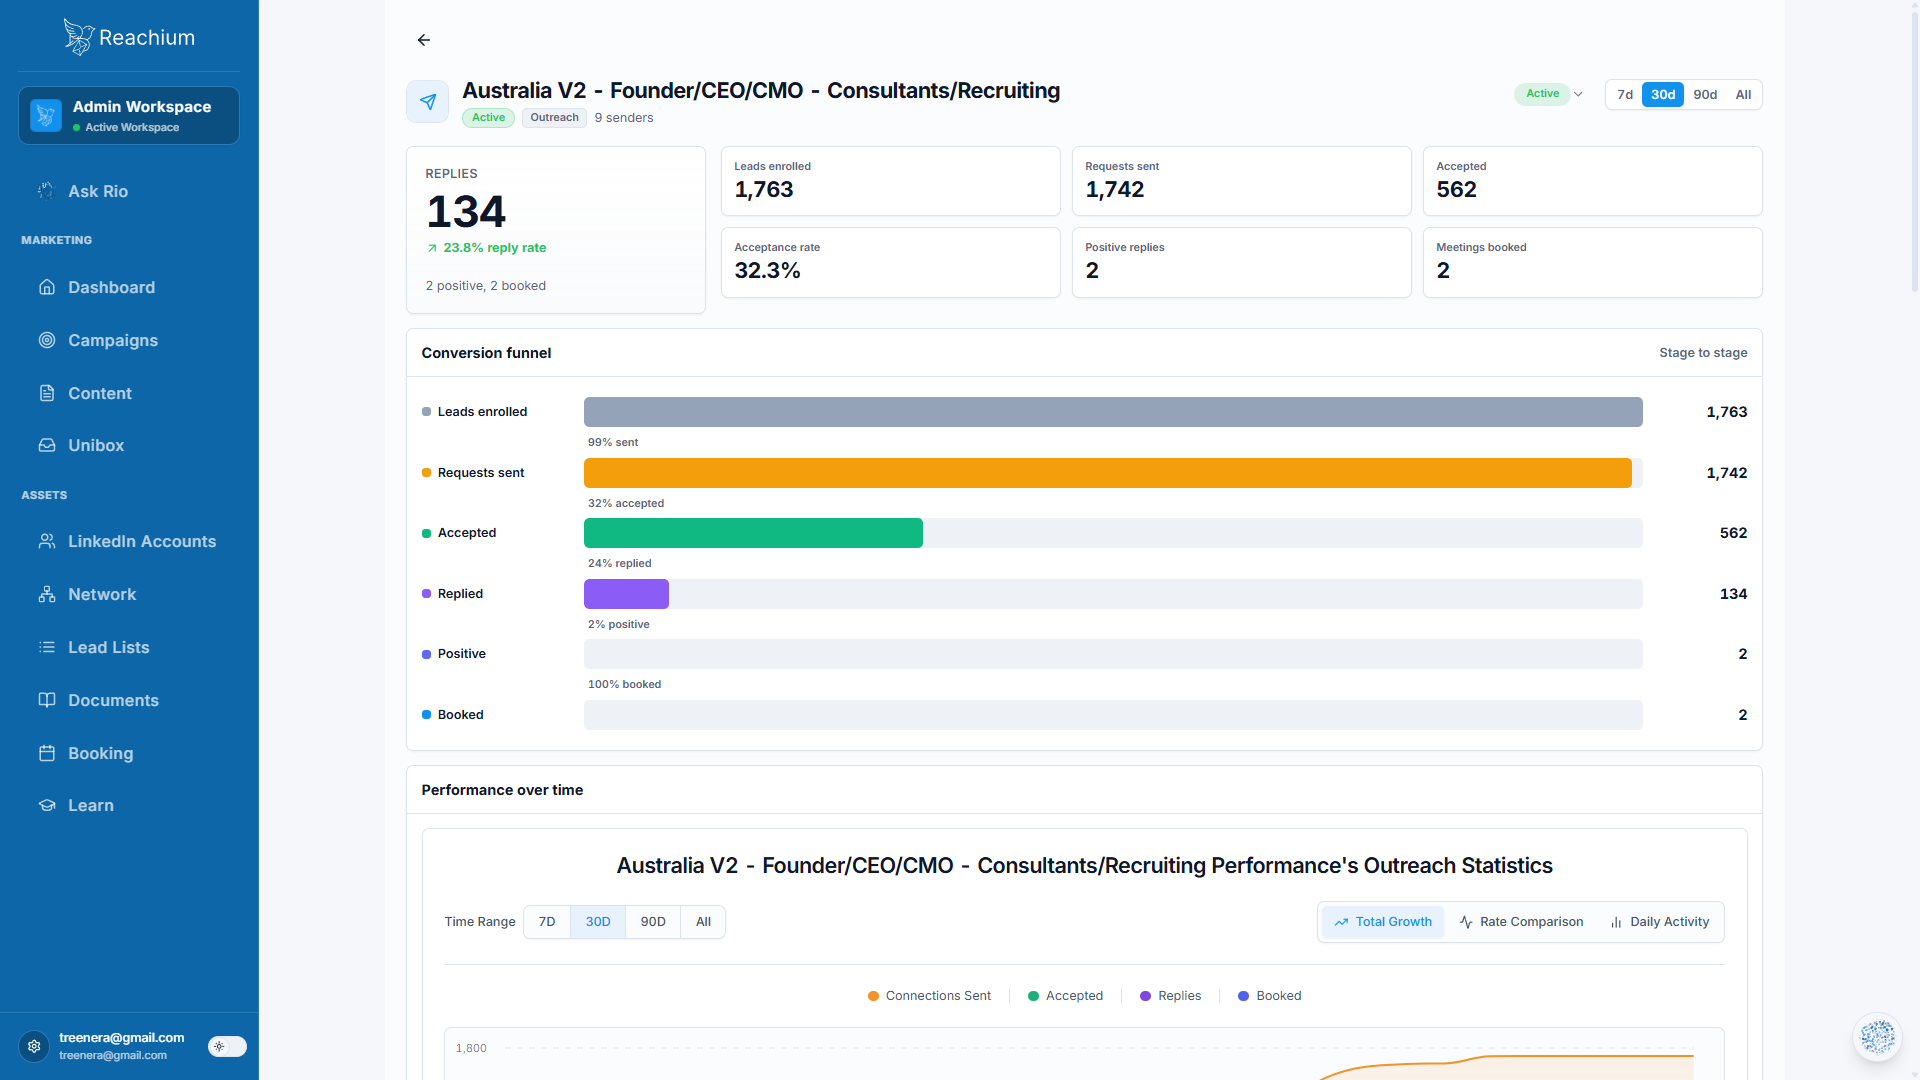1920x1080 pixels.
Task: Expand the Active status dropdown chevron
Action: click(x=1578, y=94)
